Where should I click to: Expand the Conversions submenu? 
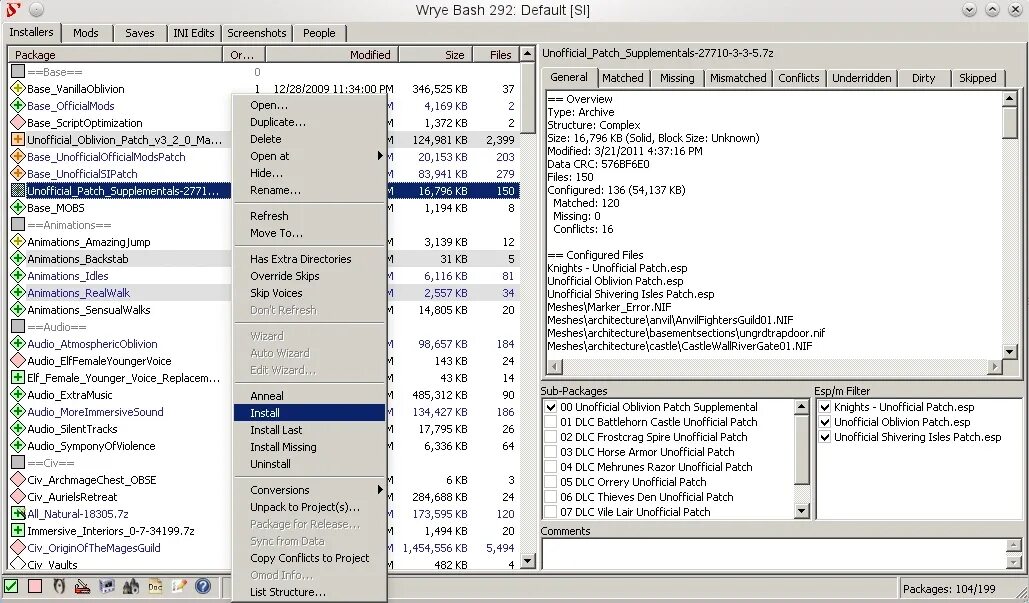309,489
